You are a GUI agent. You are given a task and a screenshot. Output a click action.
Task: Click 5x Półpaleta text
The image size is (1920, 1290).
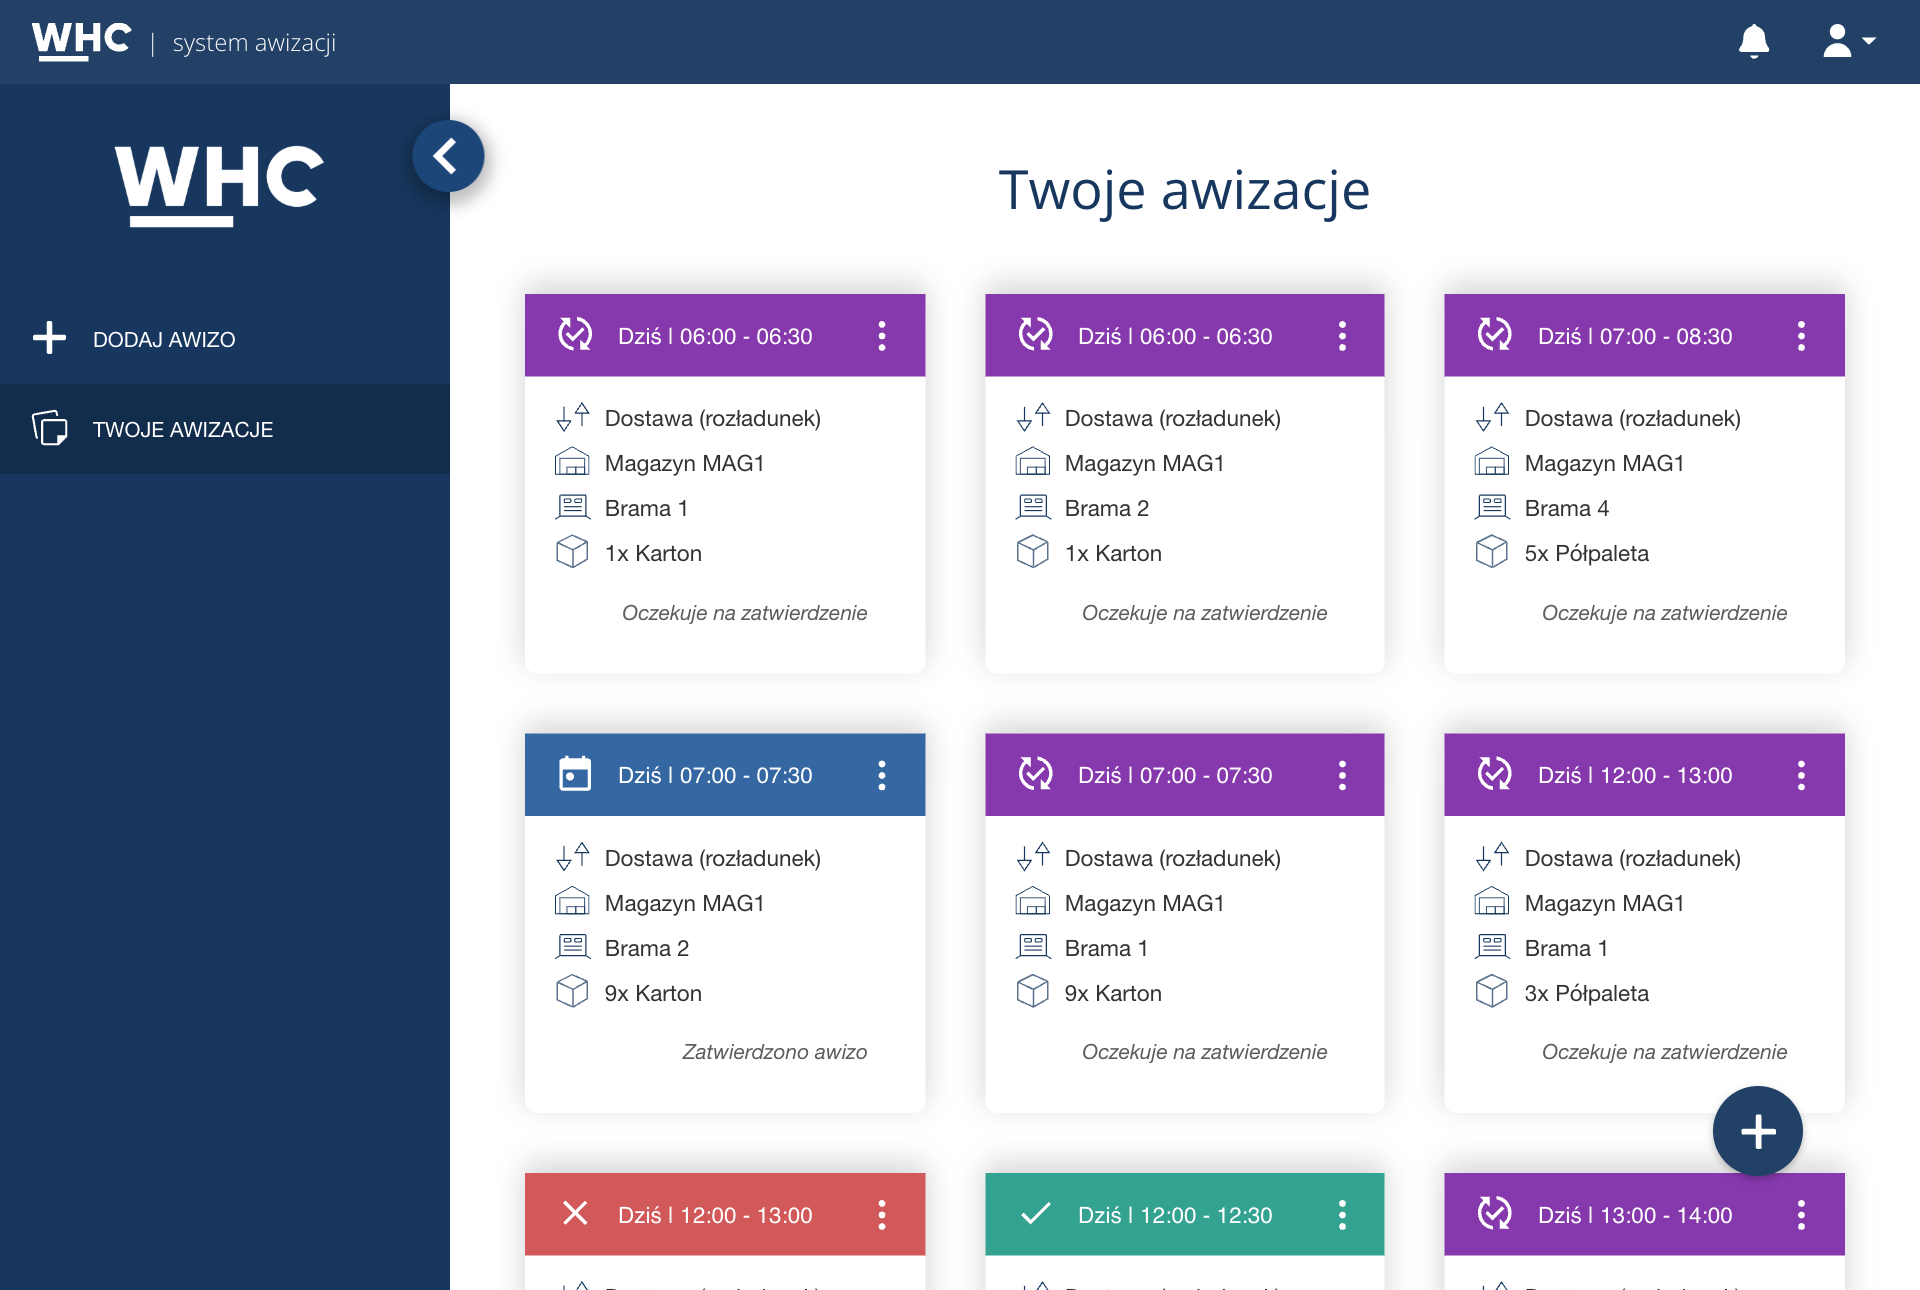pos(1586,553)
